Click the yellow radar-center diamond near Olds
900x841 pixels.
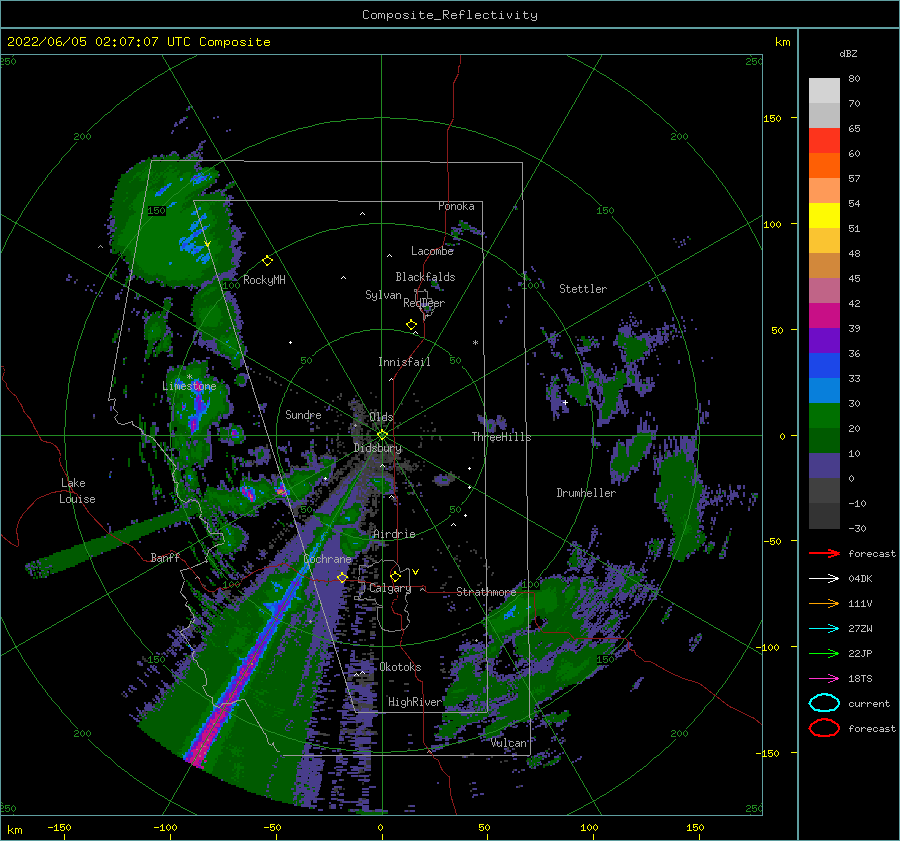(x=382, y=435)
